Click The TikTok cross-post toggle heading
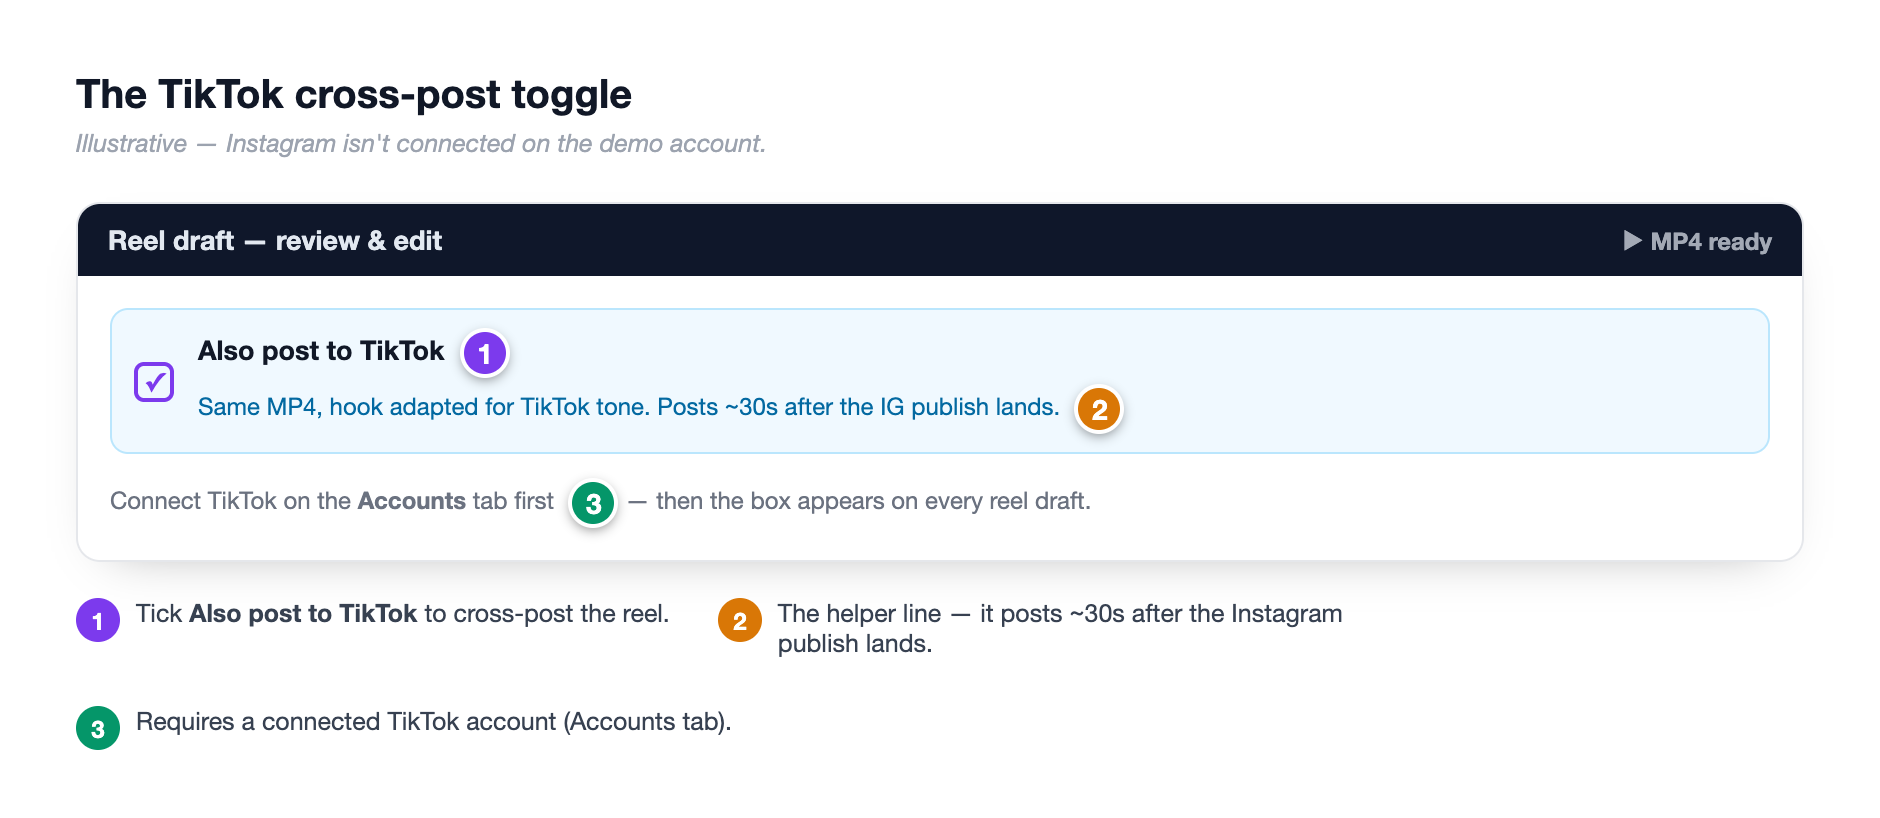Image resolution: width=1880 pixels, height=818 pixels. [354, 95]
